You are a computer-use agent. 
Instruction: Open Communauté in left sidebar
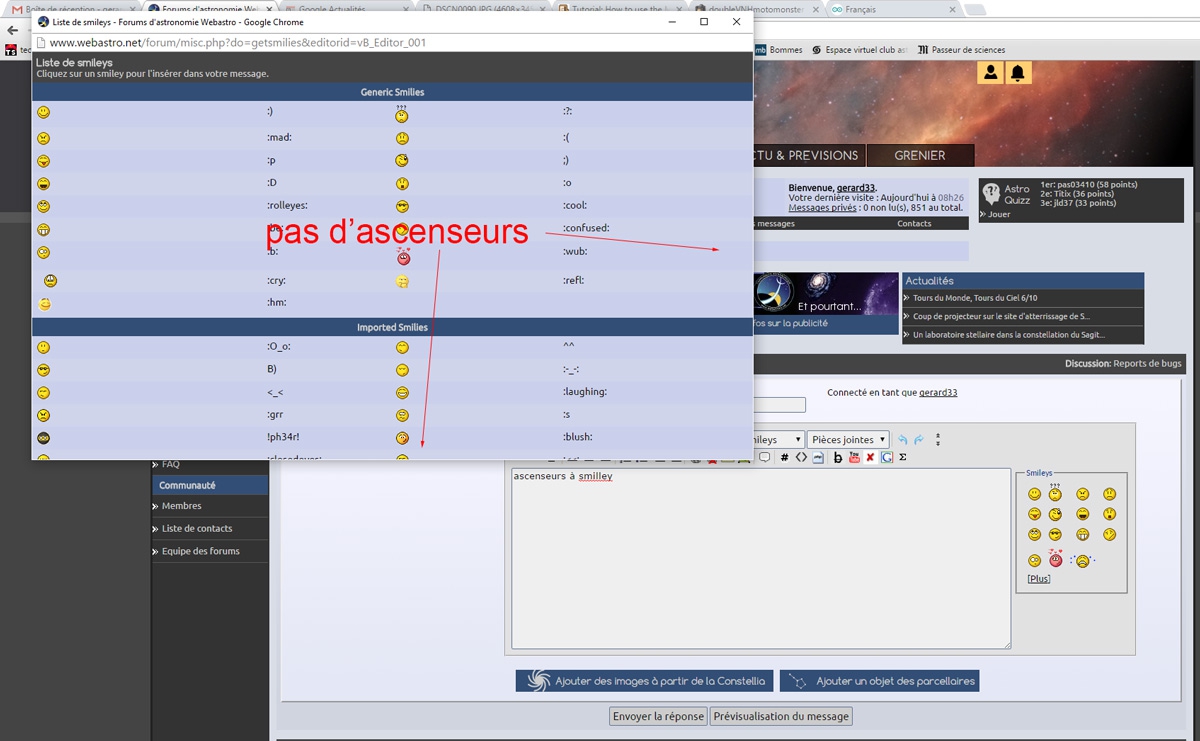[210, 485]
